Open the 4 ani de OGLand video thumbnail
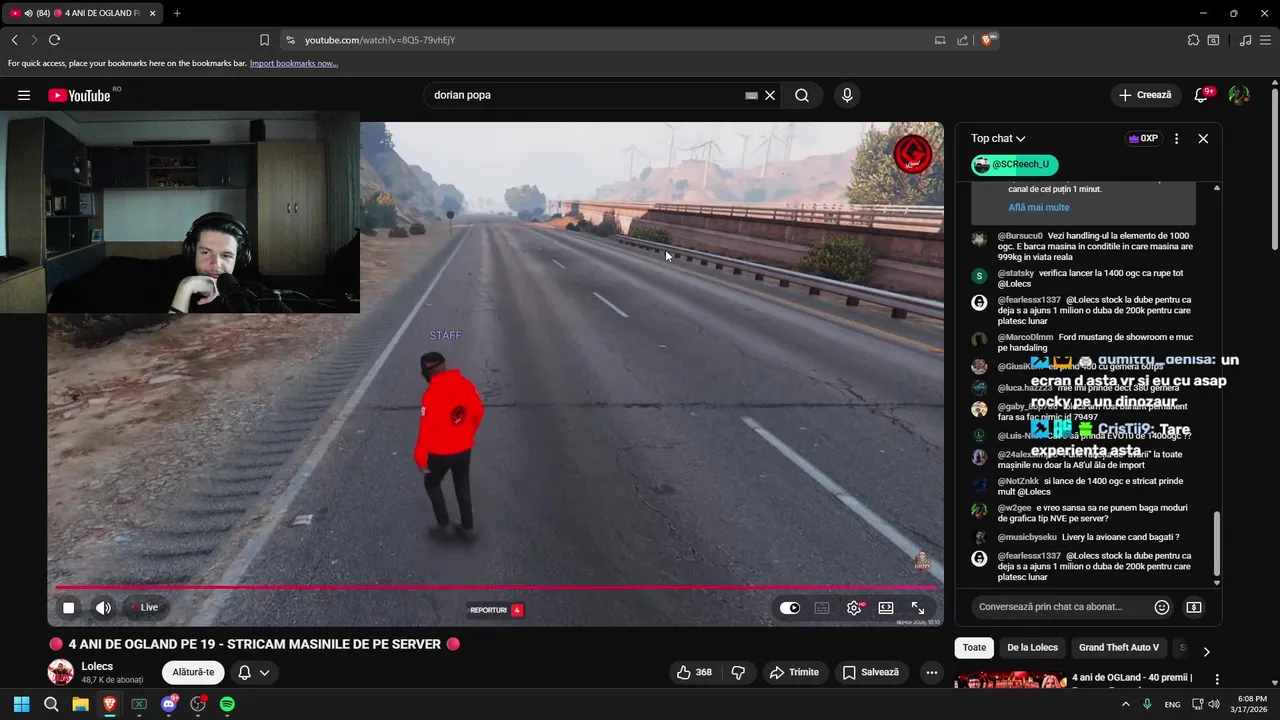 coord(1011,680)
